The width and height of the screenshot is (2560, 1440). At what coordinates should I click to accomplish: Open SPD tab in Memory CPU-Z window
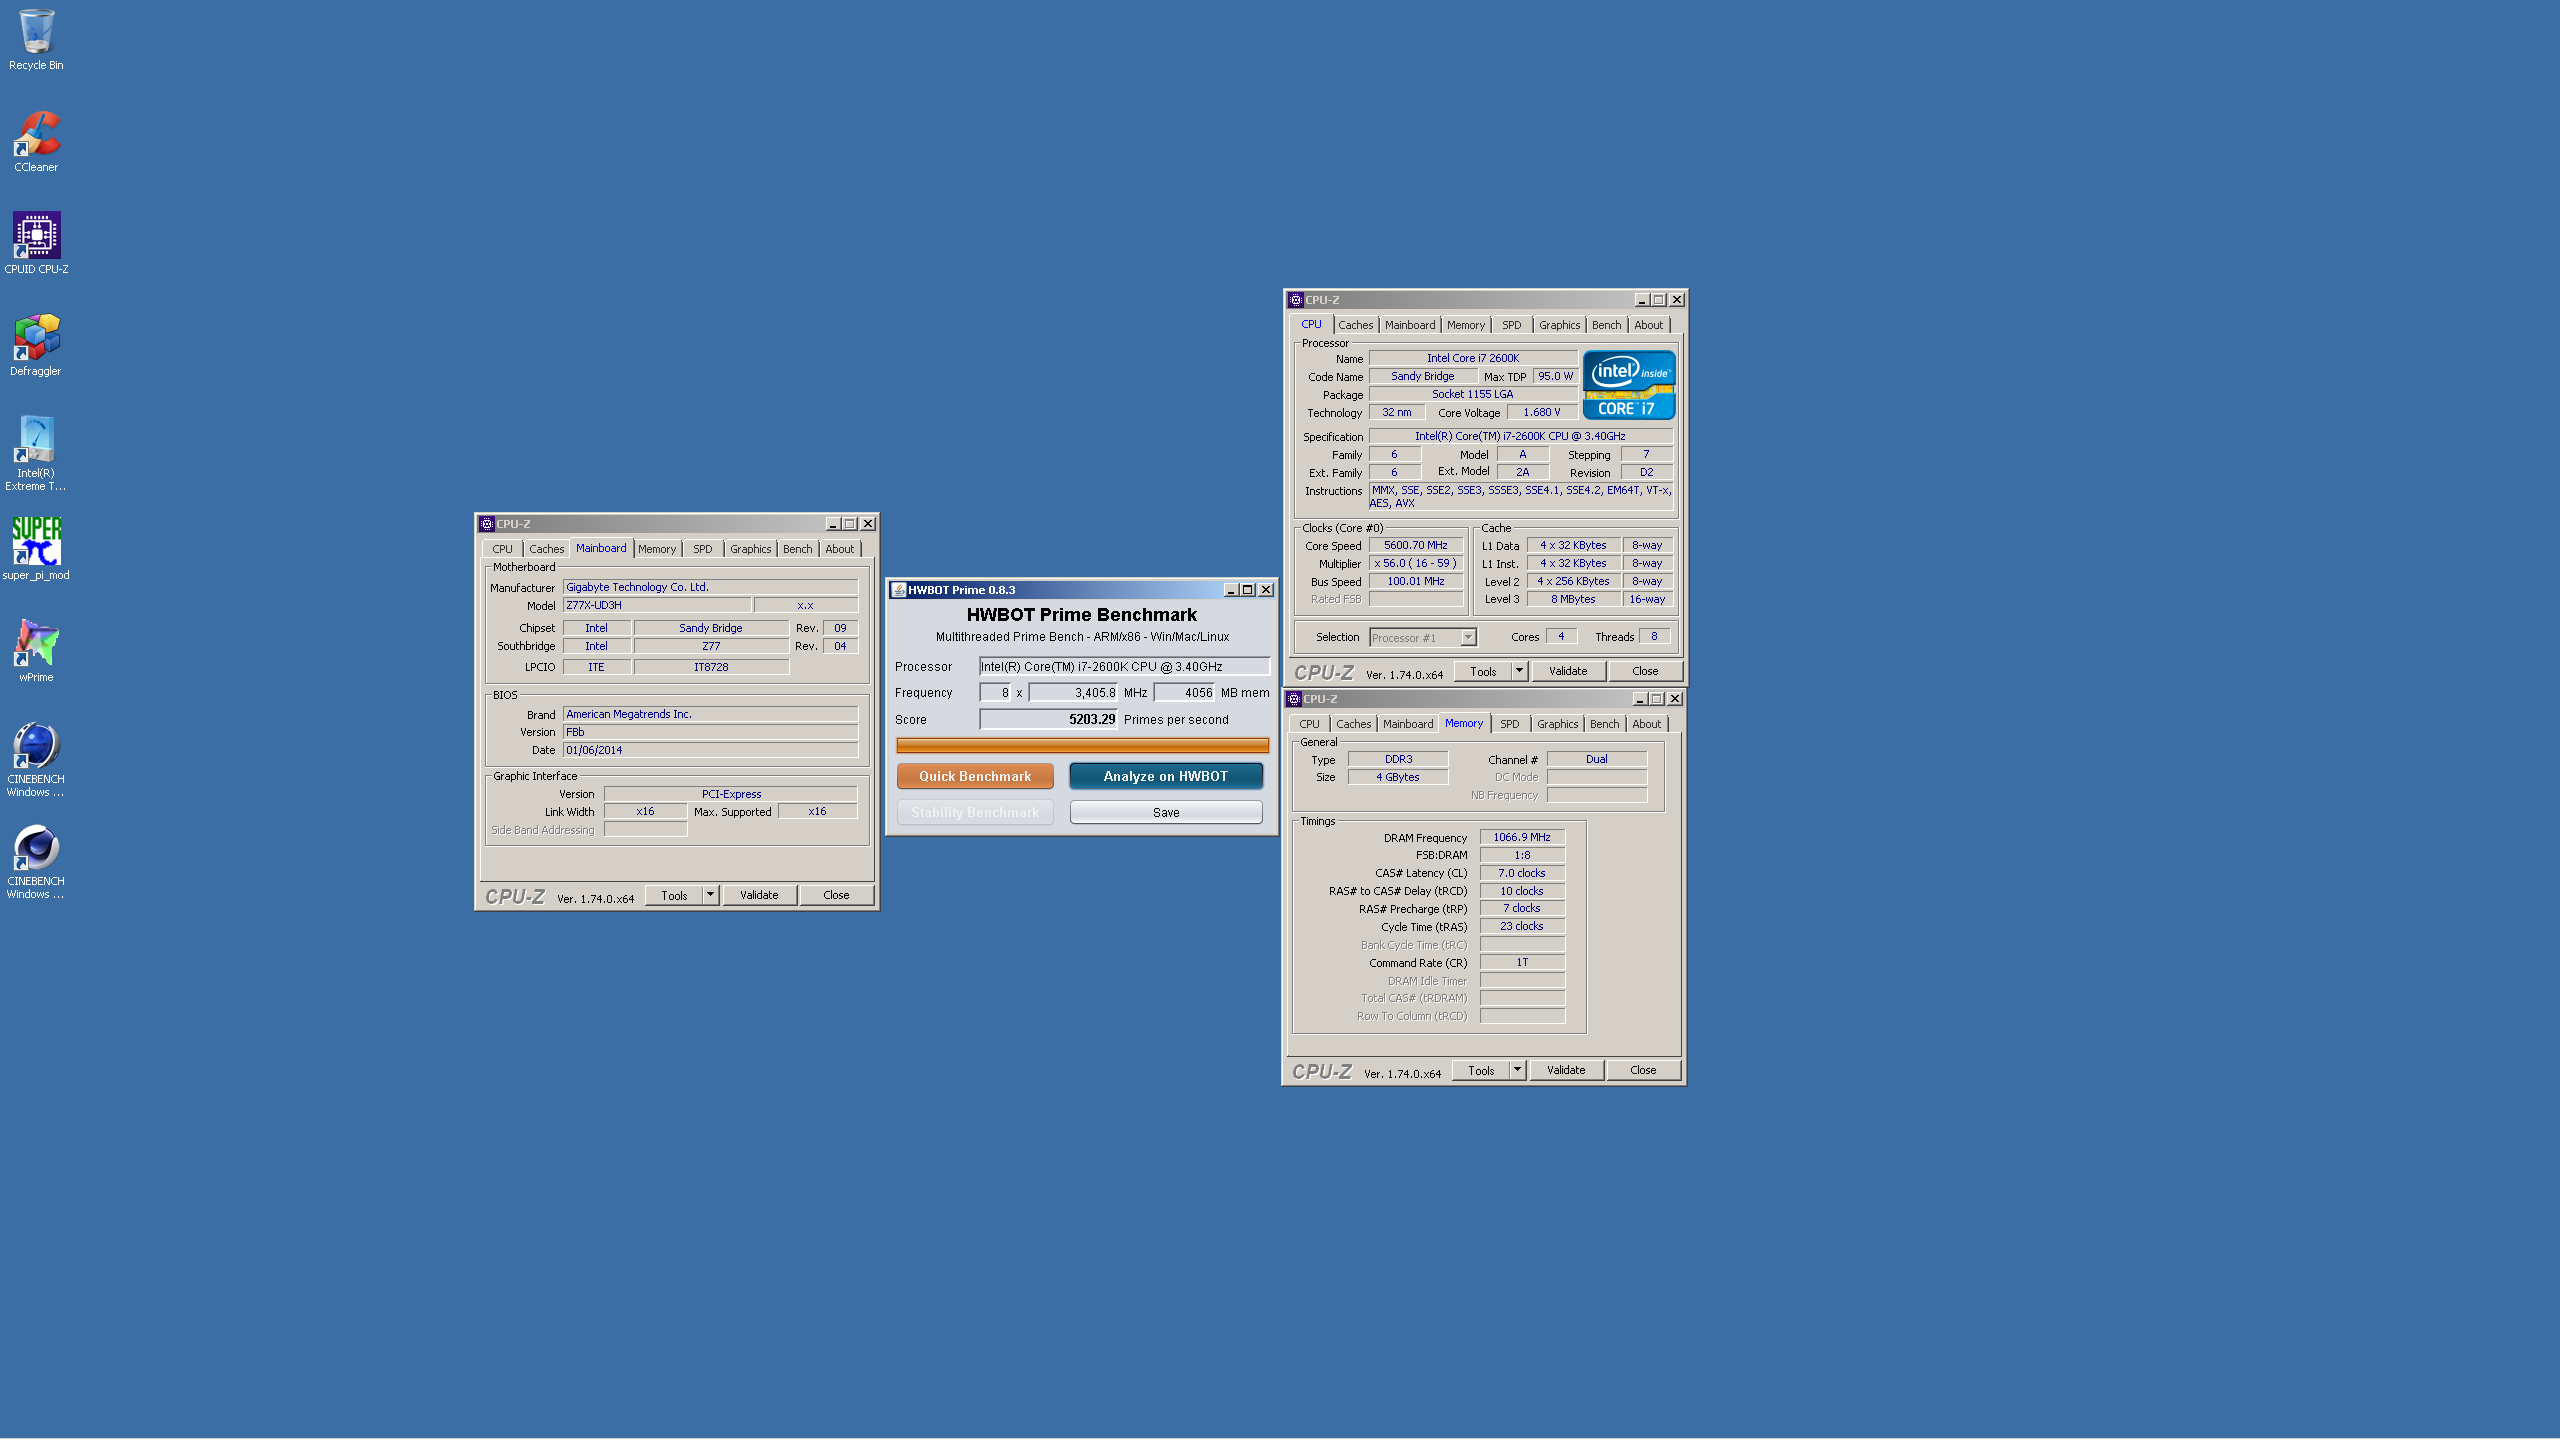(x=1509, y=724)
